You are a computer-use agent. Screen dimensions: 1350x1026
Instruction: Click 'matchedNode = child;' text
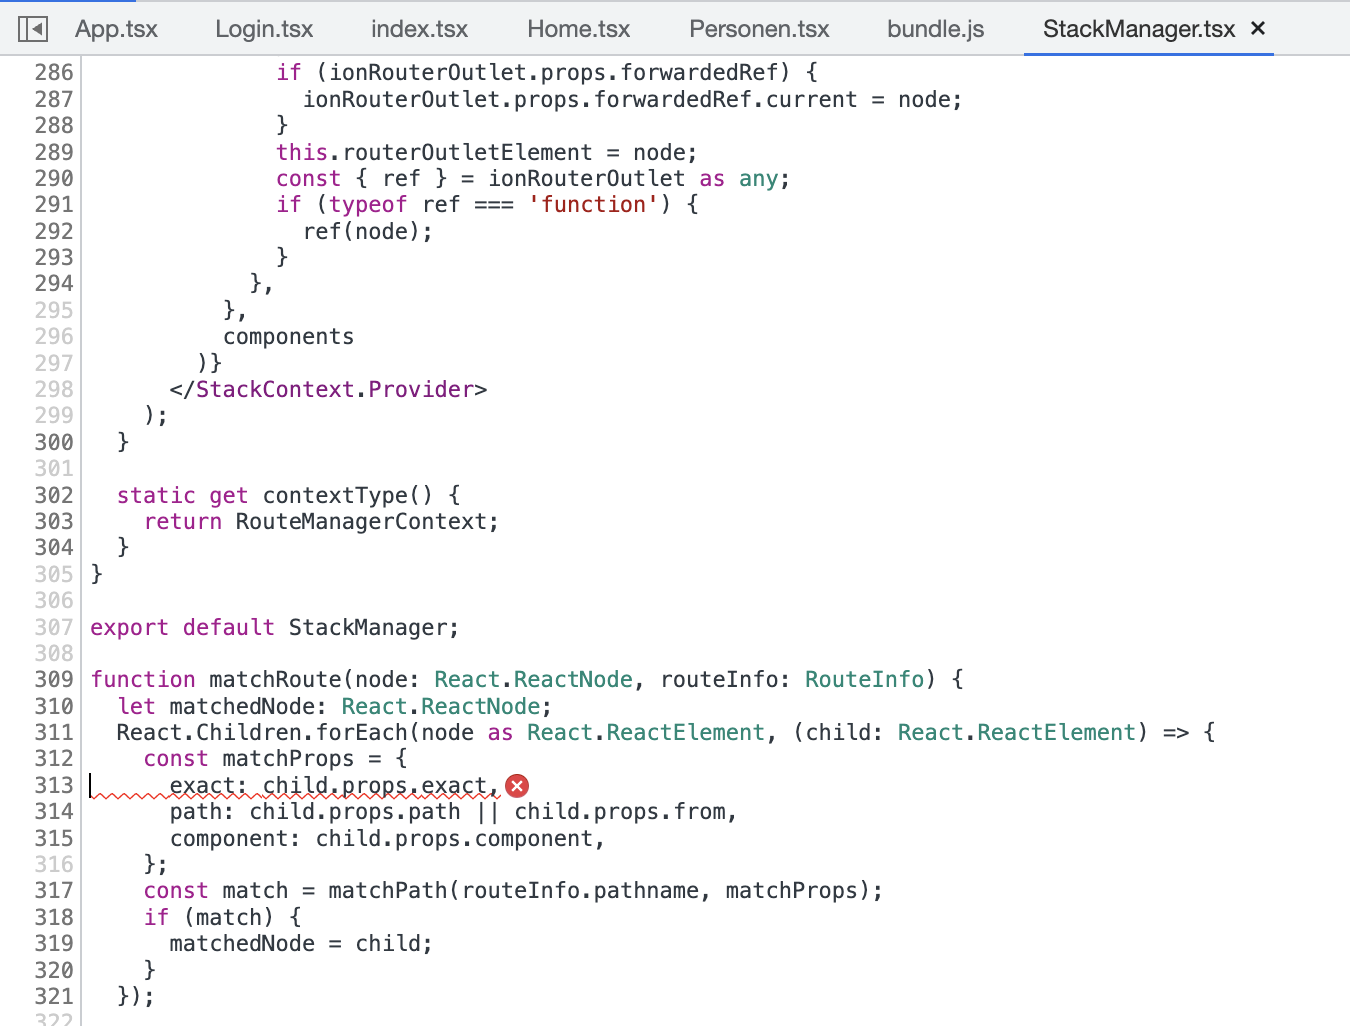[301, 943]
